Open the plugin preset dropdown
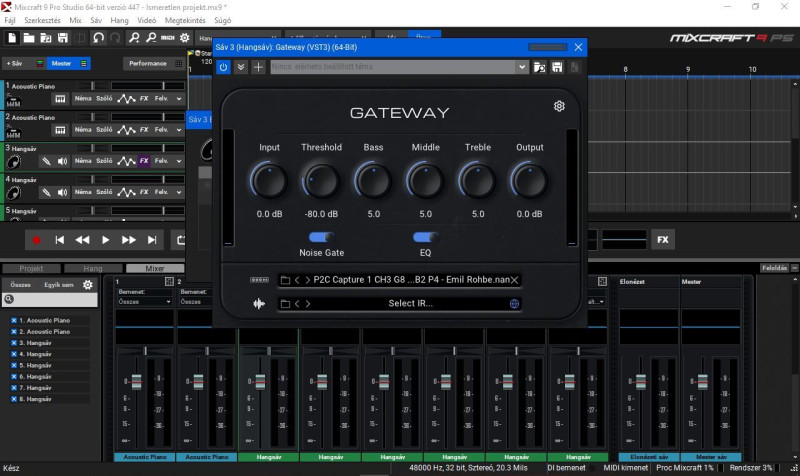Image resolution: width=800 pixels, height=476 pixels. click(521, 67)
